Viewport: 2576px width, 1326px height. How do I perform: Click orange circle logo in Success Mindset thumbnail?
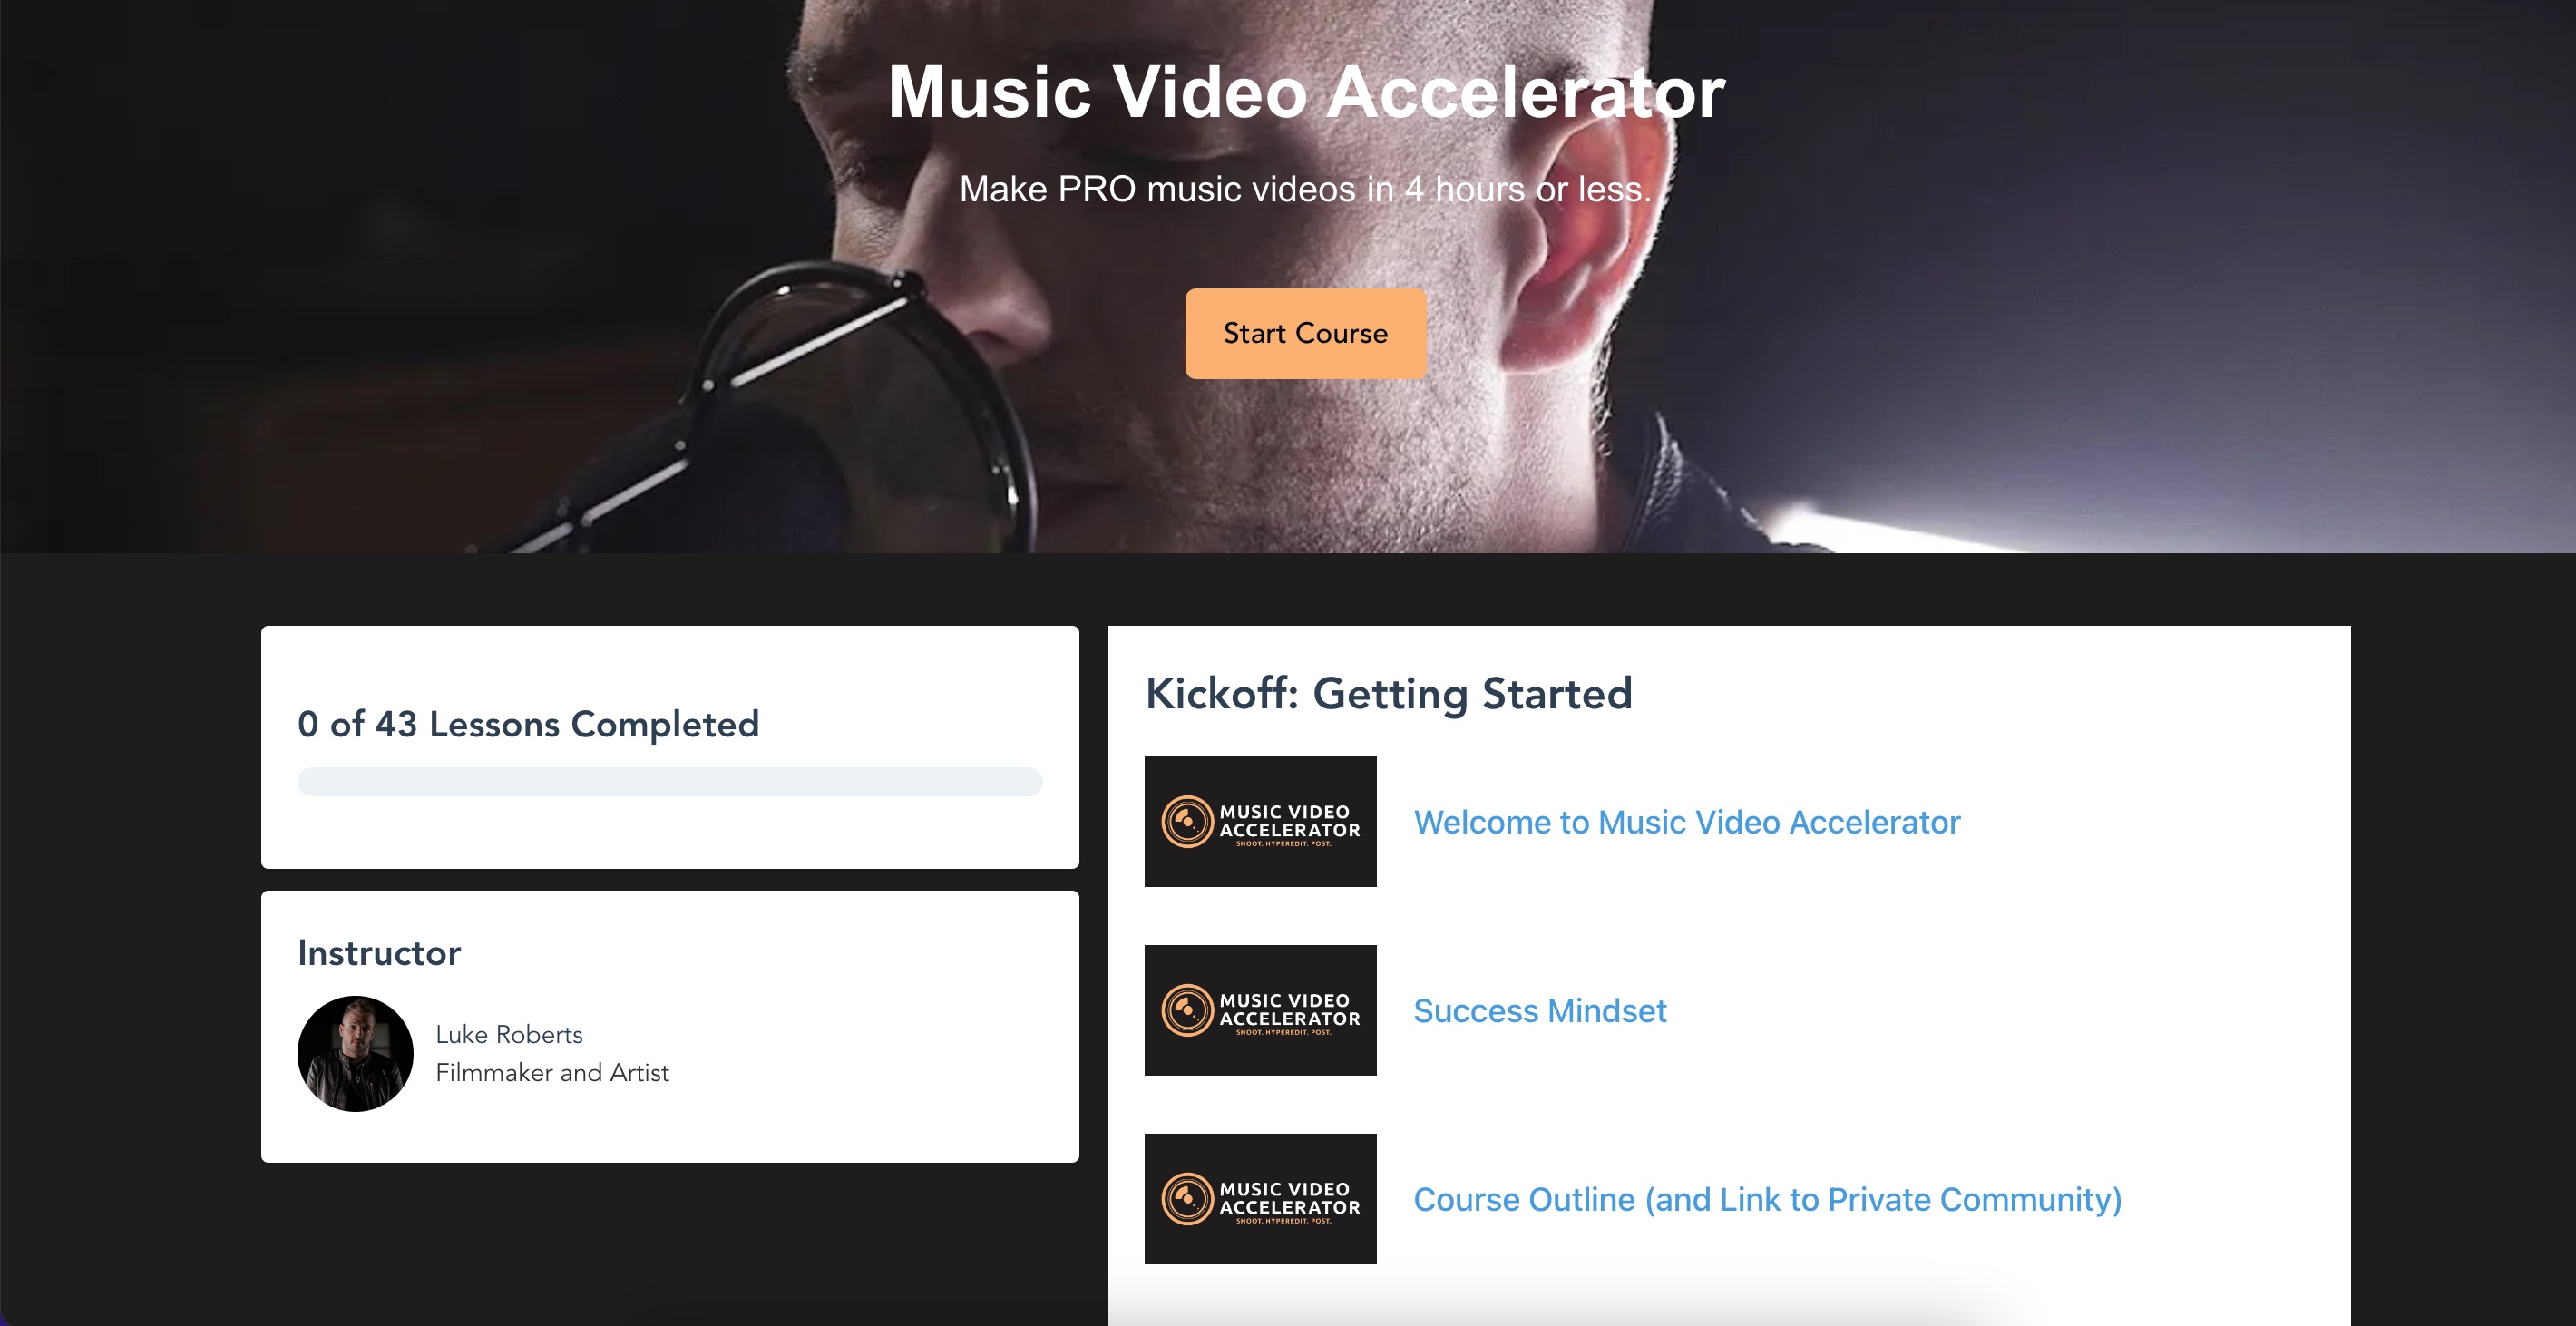(x=1187, y=1010)
